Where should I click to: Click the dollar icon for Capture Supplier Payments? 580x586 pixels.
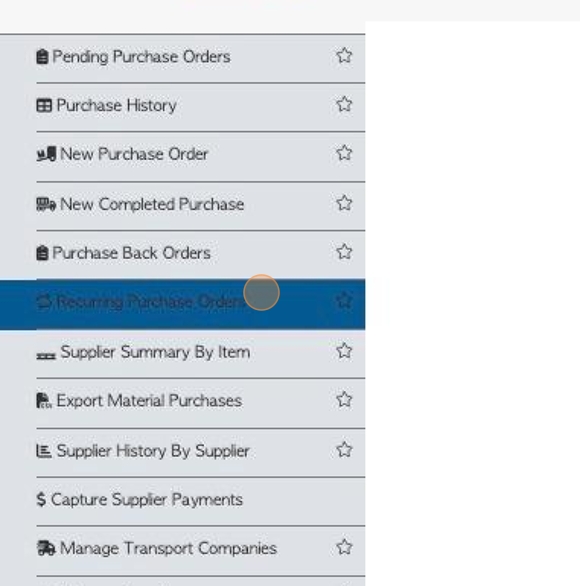coord(41,500)
